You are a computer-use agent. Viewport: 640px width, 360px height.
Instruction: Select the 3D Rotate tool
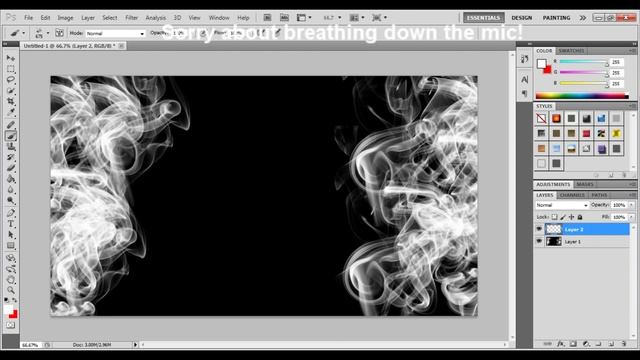tap(11, 258)
